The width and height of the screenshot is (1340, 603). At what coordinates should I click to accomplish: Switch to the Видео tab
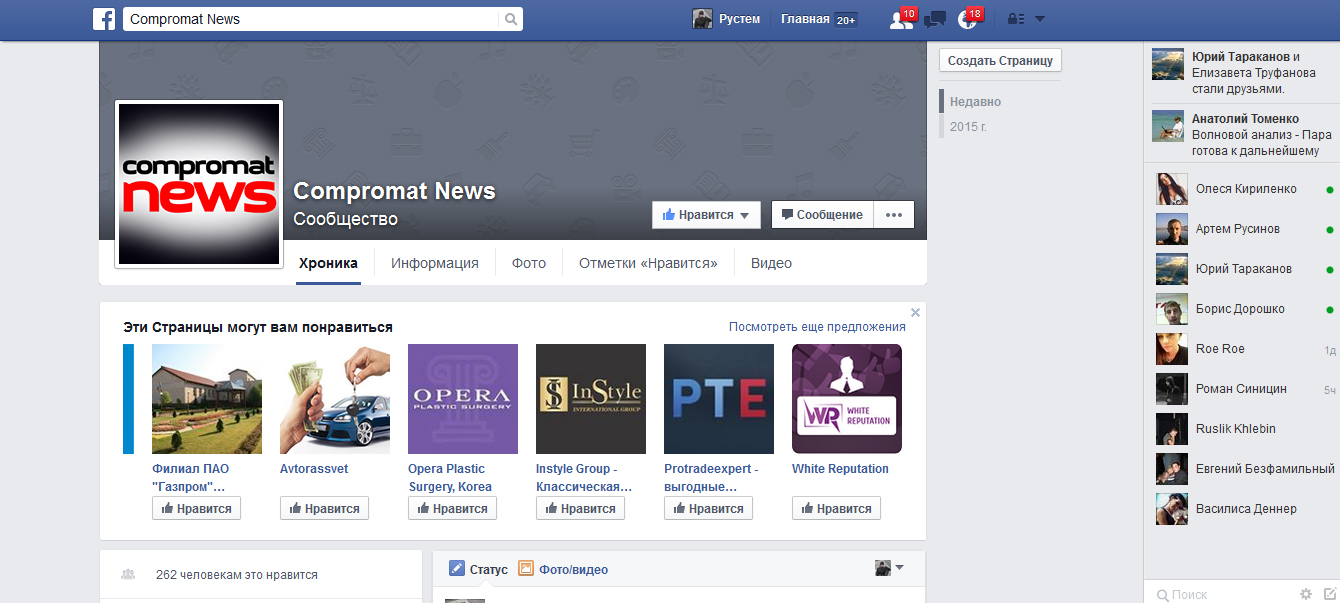[771, 264]
